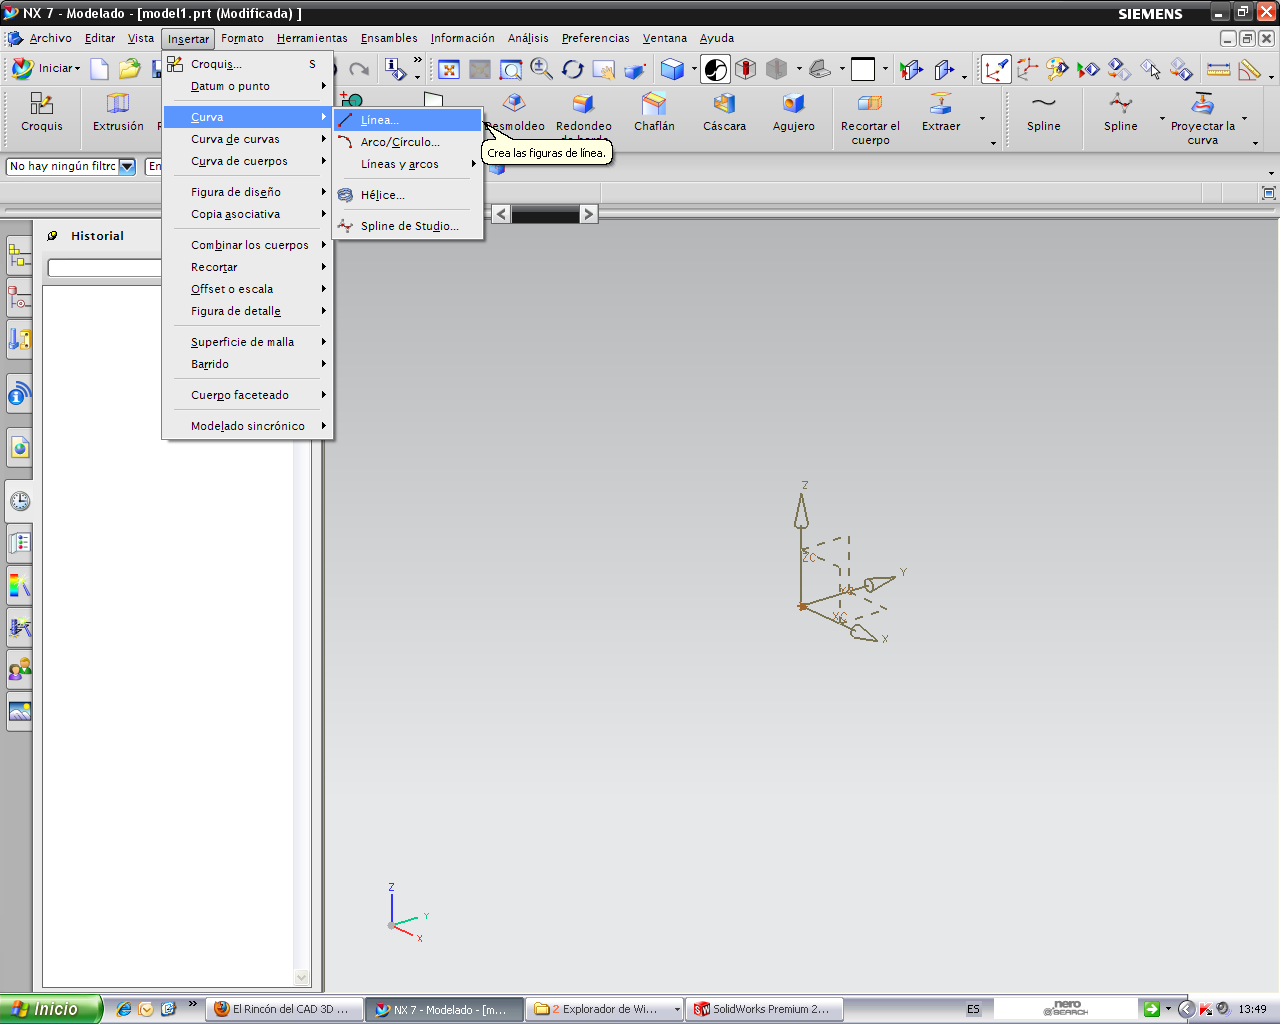Click the red edit section icon
Screen dimensions: 1280x1024
746,69
